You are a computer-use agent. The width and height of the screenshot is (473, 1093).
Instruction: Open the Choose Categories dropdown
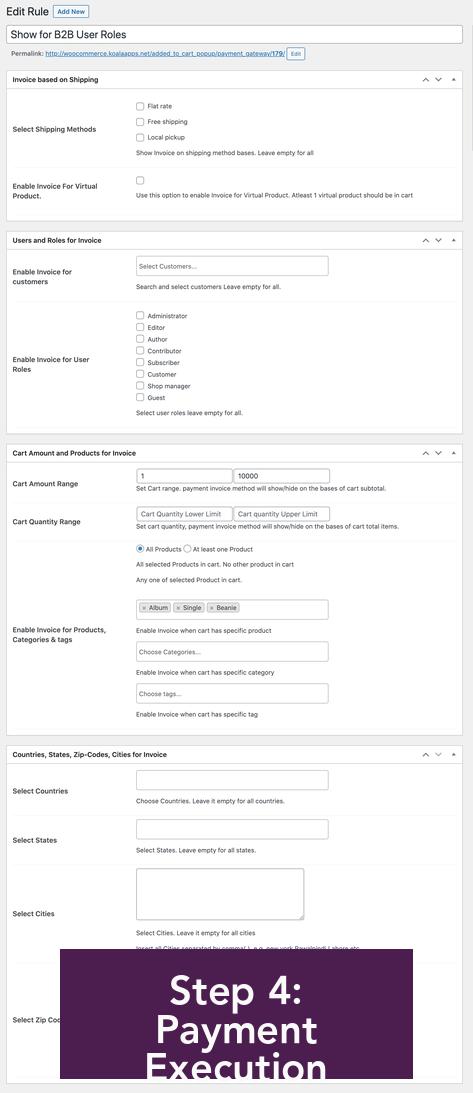232,652
